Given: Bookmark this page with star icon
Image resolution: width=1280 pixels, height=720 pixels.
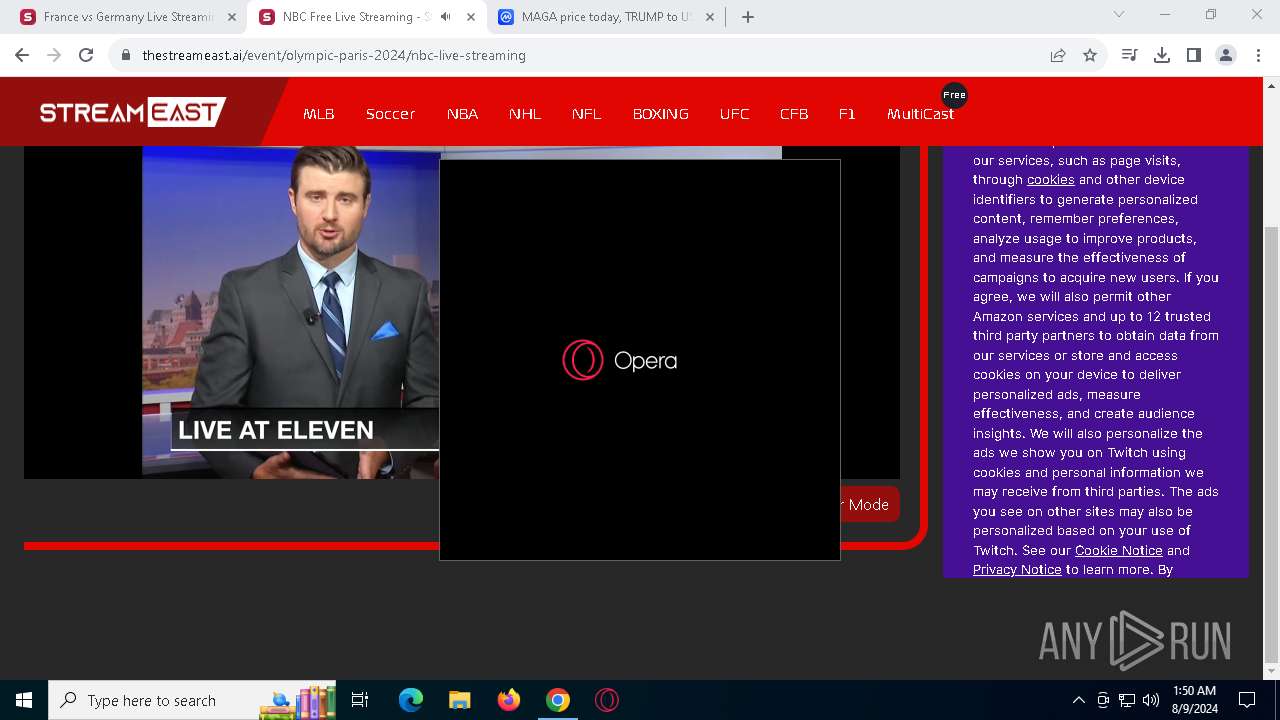Looking at the screenshot, I should pos(1090,55).
